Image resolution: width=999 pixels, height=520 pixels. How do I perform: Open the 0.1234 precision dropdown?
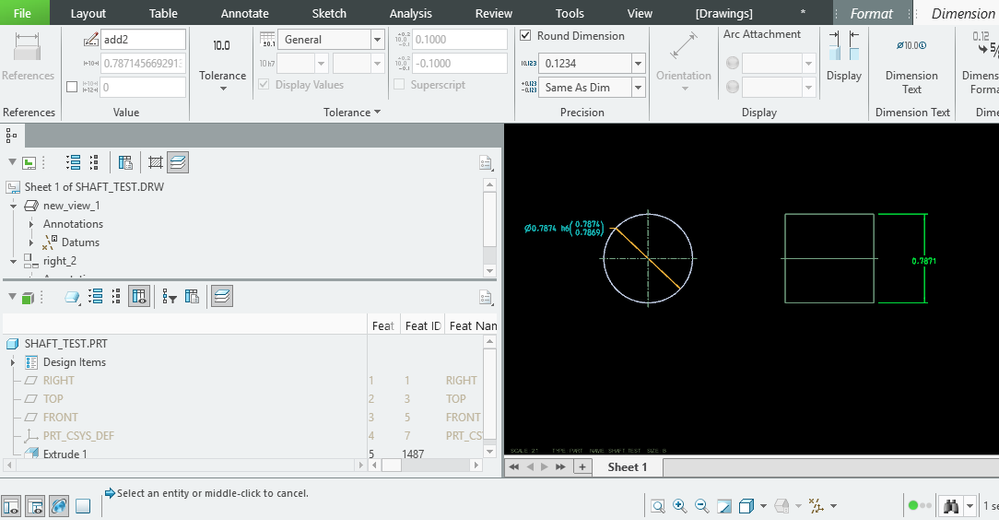click(638, 63)
